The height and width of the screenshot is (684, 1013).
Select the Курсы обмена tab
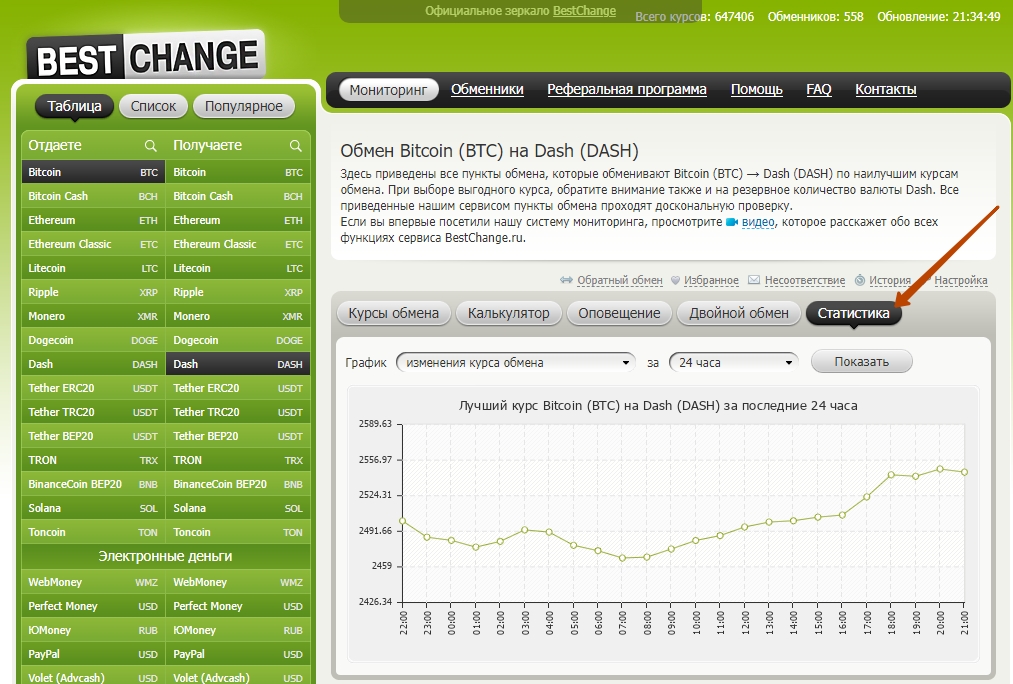tap(393, 313)
